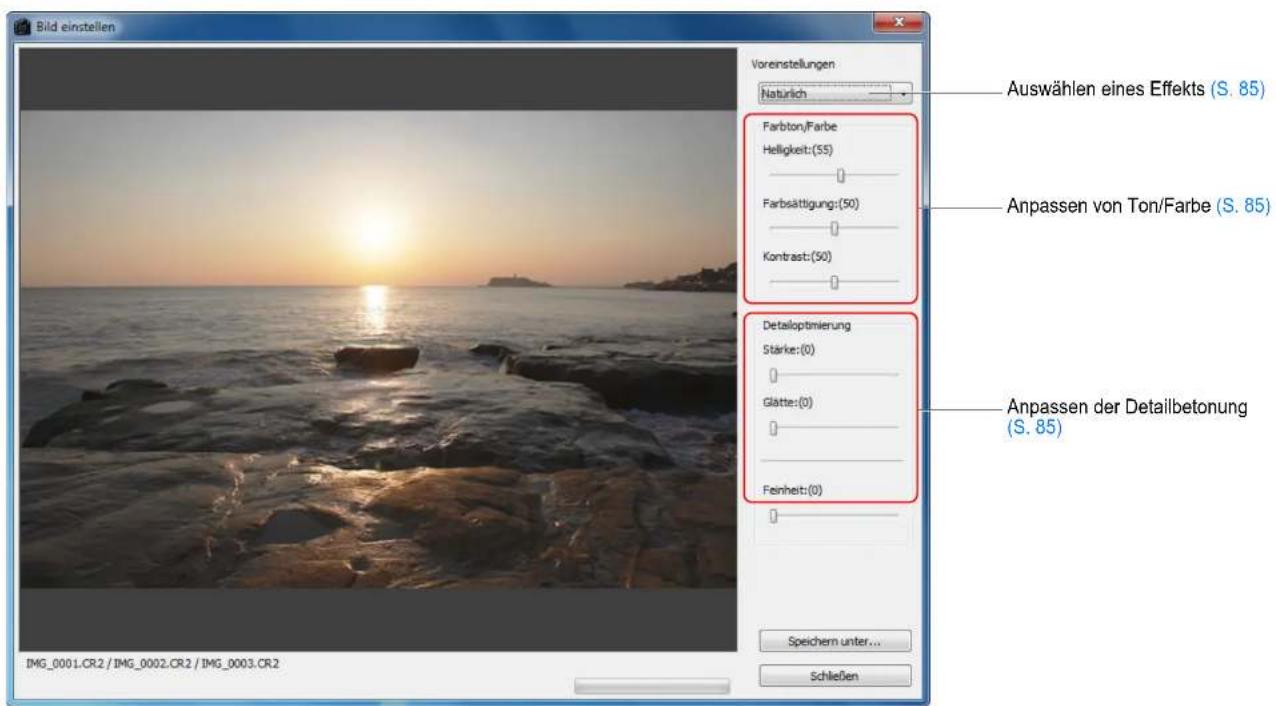
Task: Click the Speichern unter... button
Action: (x=835, y=640)
